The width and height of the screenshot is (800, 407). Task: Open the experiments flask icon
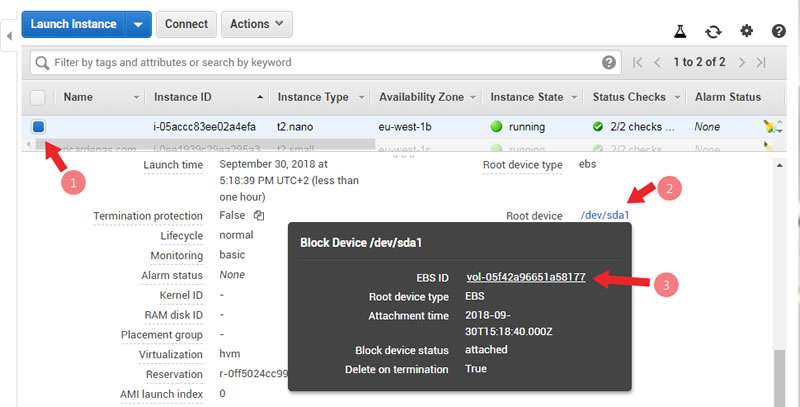pos(680,32)
